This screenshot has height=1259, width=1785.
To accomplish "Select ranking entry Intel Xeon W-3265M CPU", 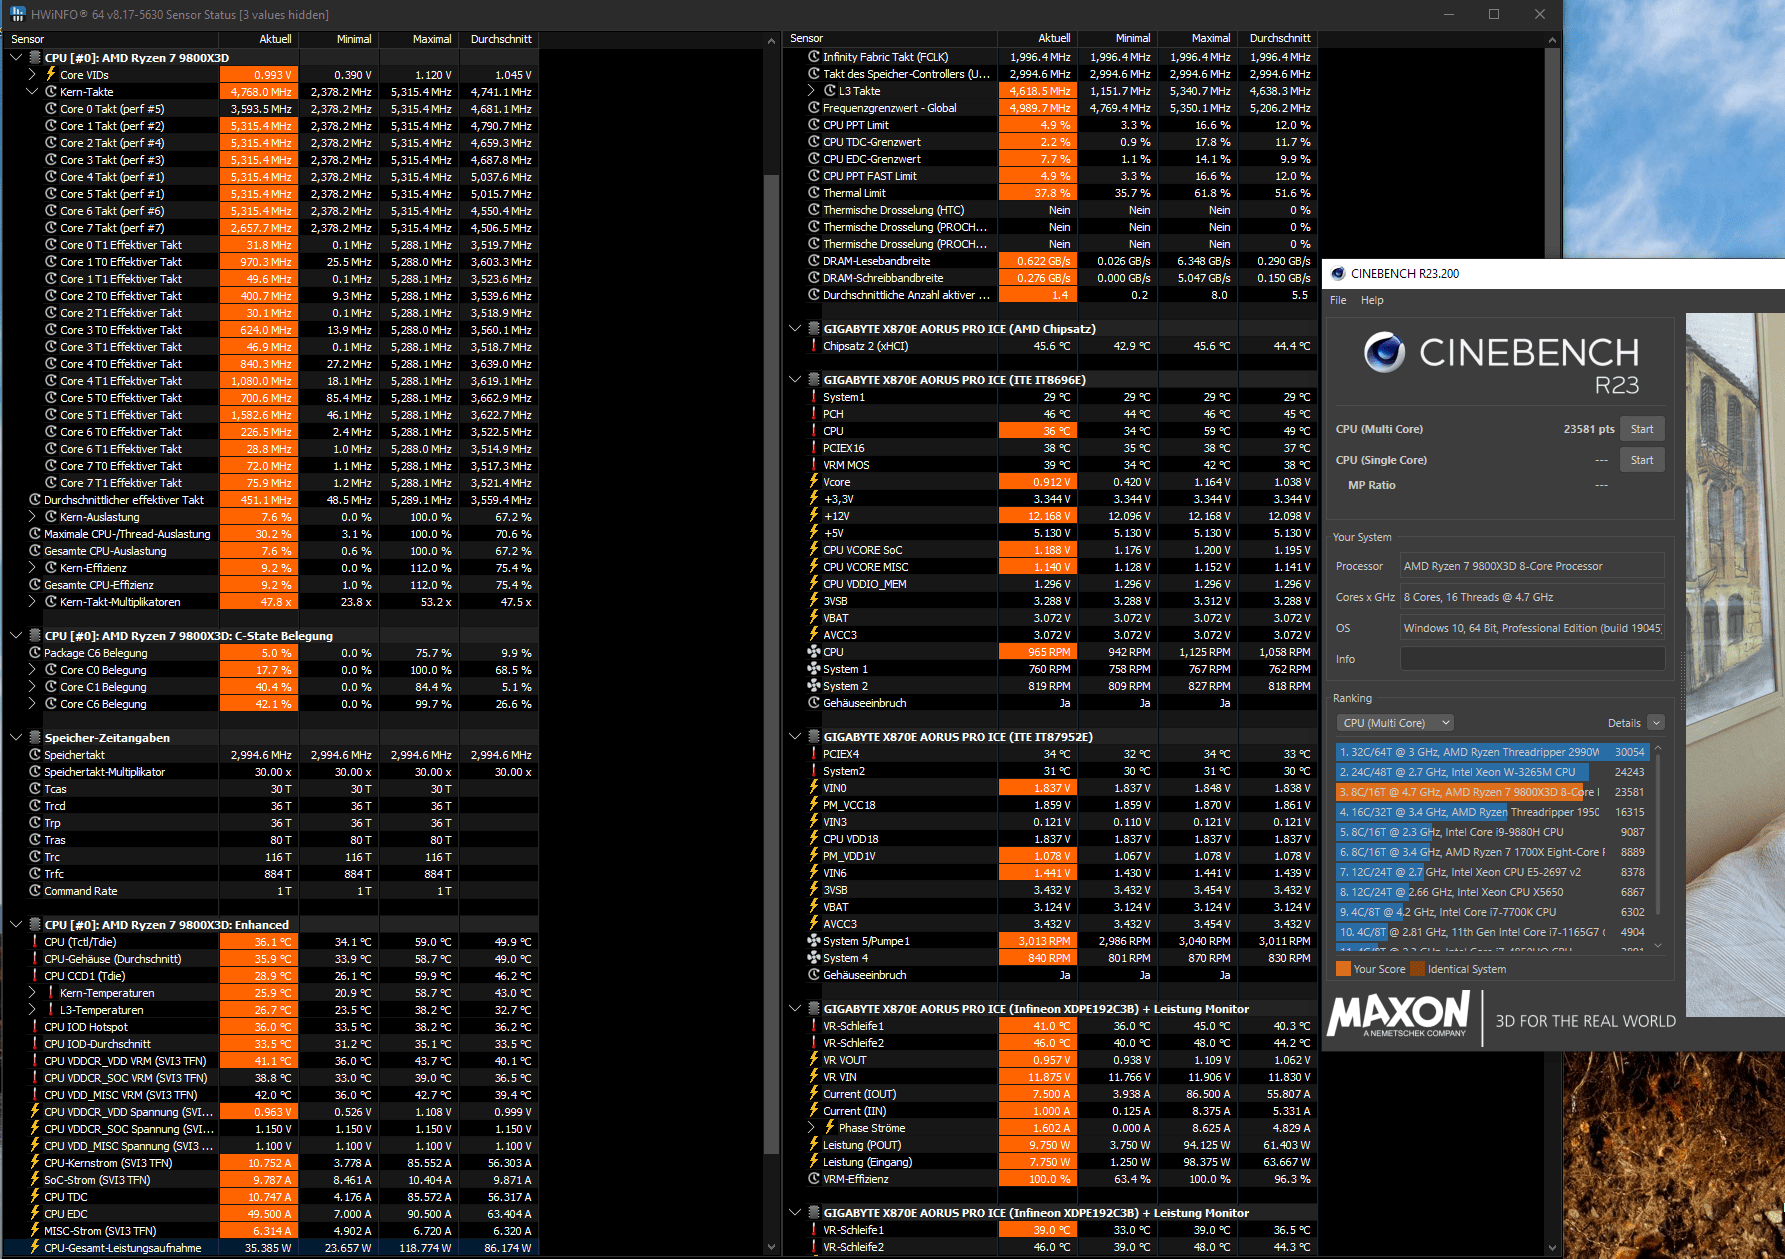I will click(x=1492, y=772).
